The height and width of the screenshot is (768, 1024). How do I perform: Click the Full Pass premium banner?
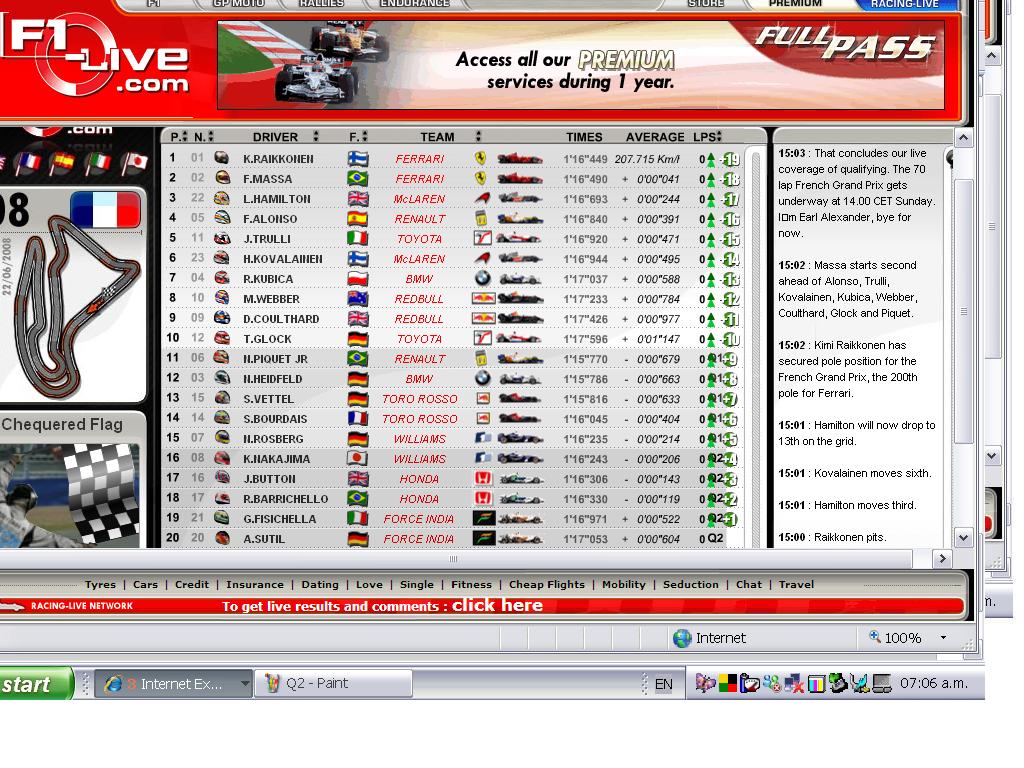[580, 65]
